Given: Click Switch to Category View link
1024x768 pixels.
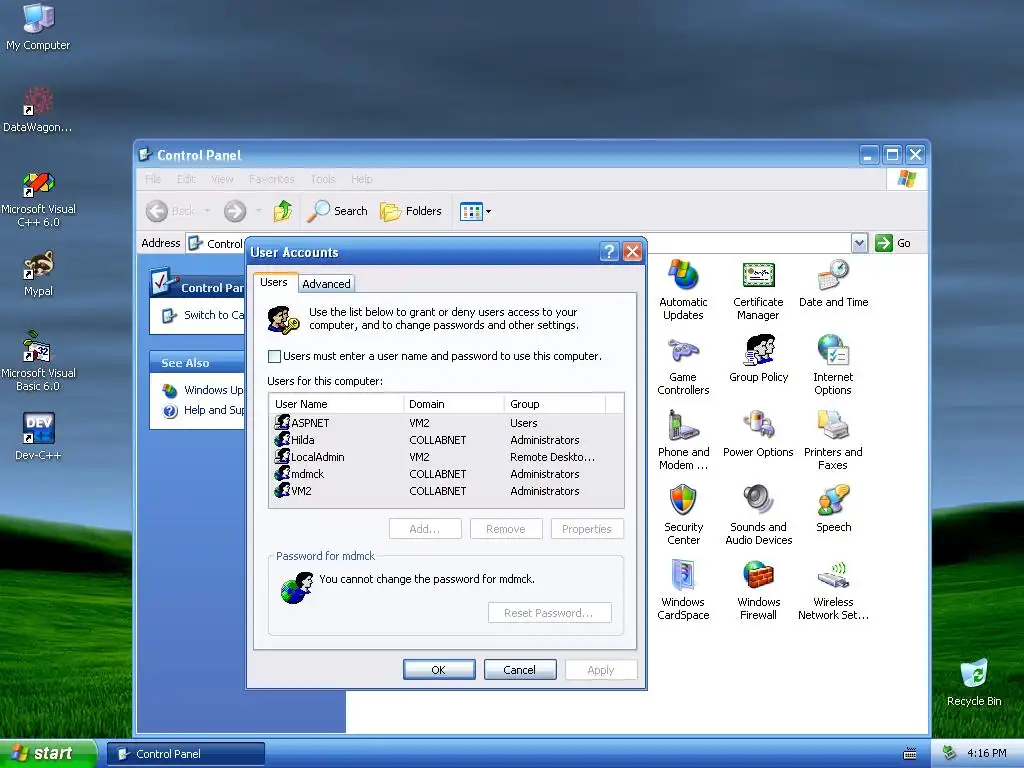Looking at the screenshot, I should (203, 315).
